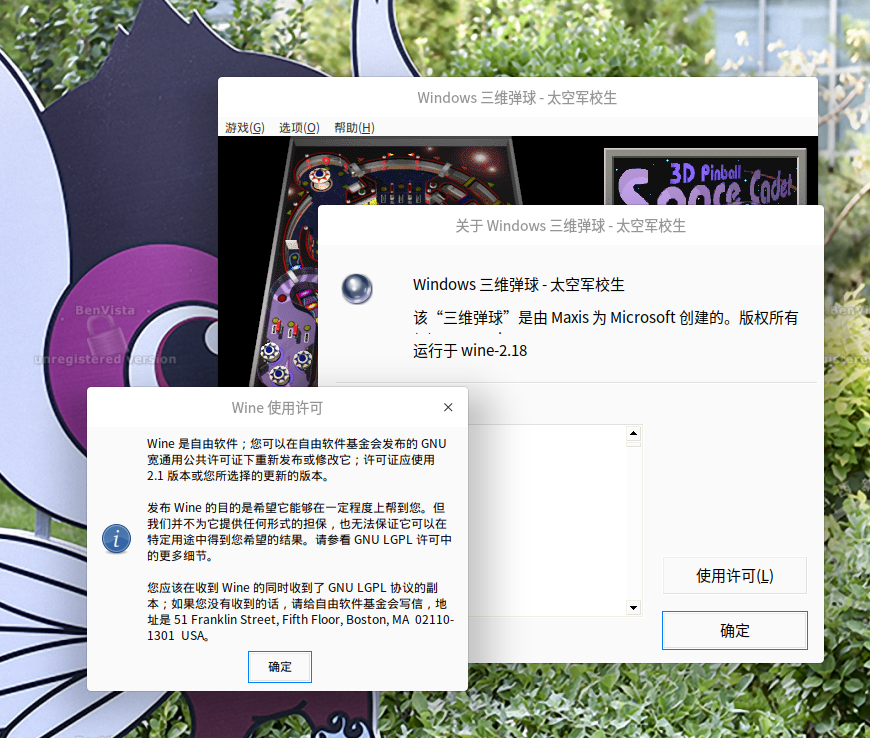Click the Wine 使用许可 dialog title text
870x738 pixels.
click(x=277, y=408)
